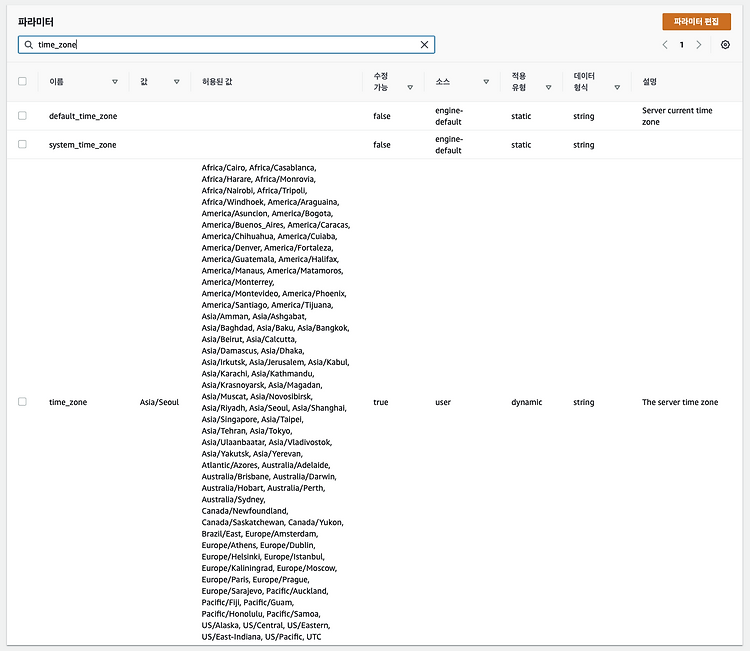Sort by 적용 유형 column arrow
Screen dimensions: 750x651
point(549,88)
